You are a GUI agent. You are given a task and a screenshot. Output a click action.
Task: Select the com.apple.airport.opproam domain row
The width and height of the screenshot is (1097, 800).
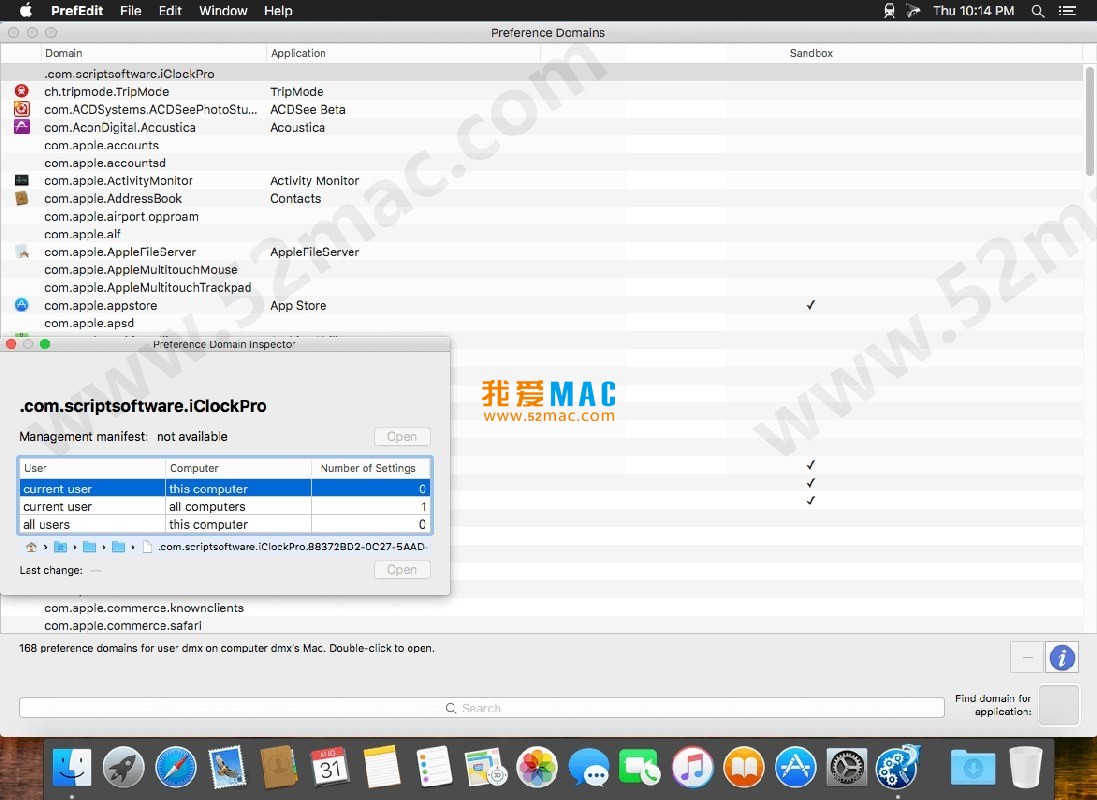pos(542,216)
